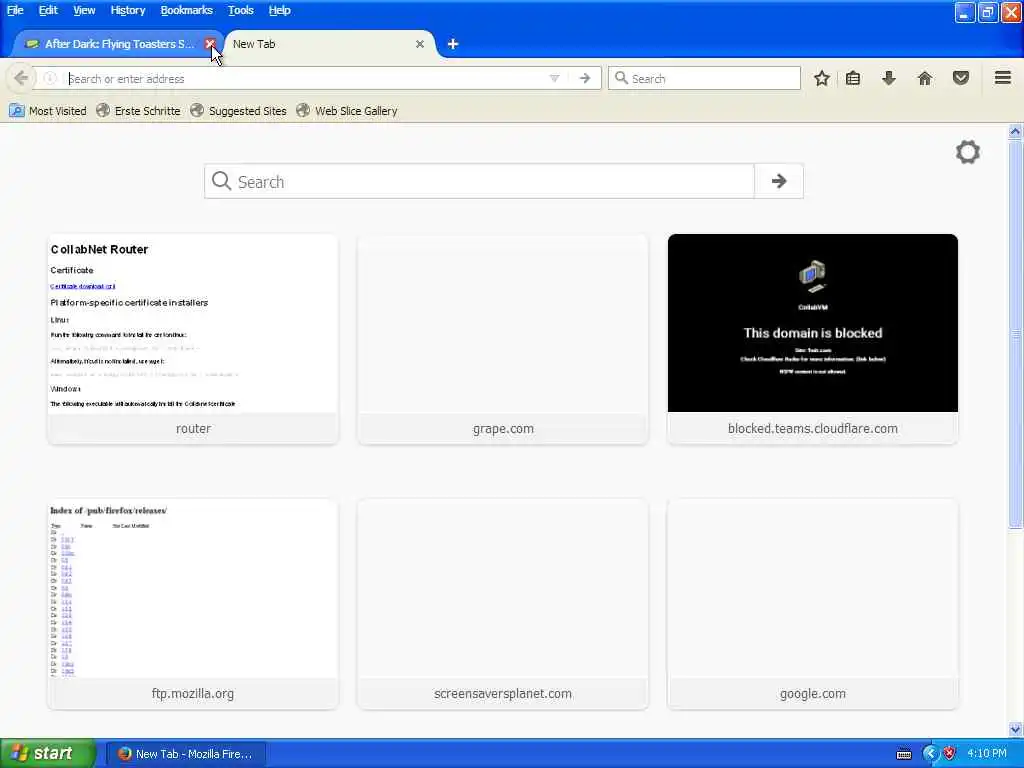Focus the new tab page Search field
Image resolution: width=1024 pixels, height=768 pixels.
(x=479, y=181)
